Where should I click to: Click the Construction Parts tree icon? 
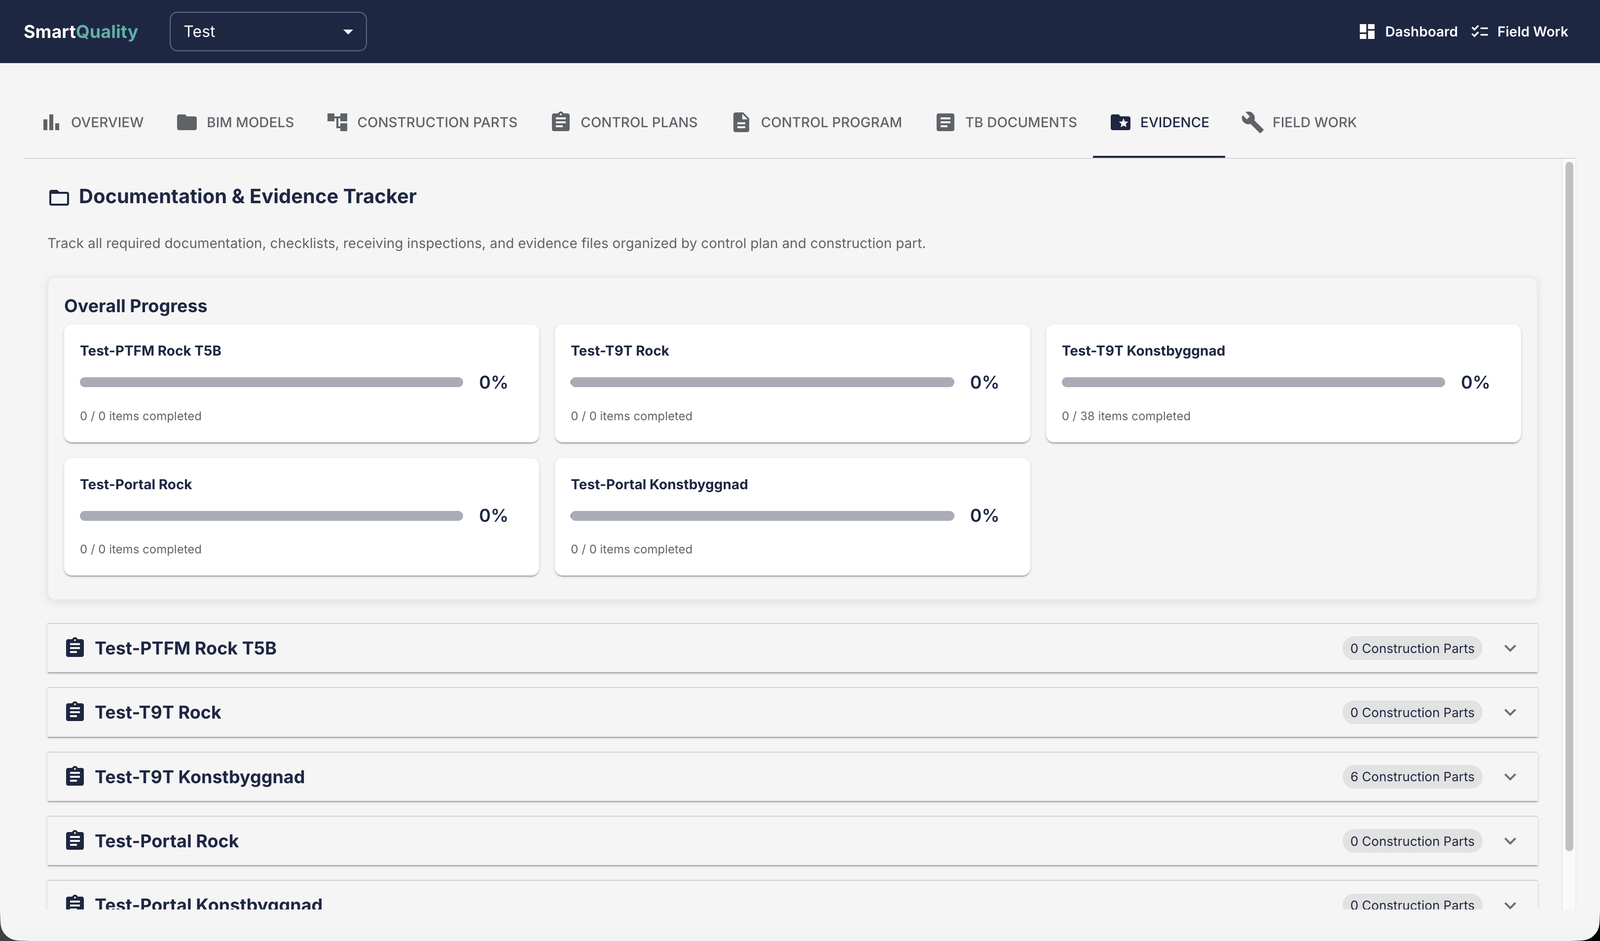point(337,122)
